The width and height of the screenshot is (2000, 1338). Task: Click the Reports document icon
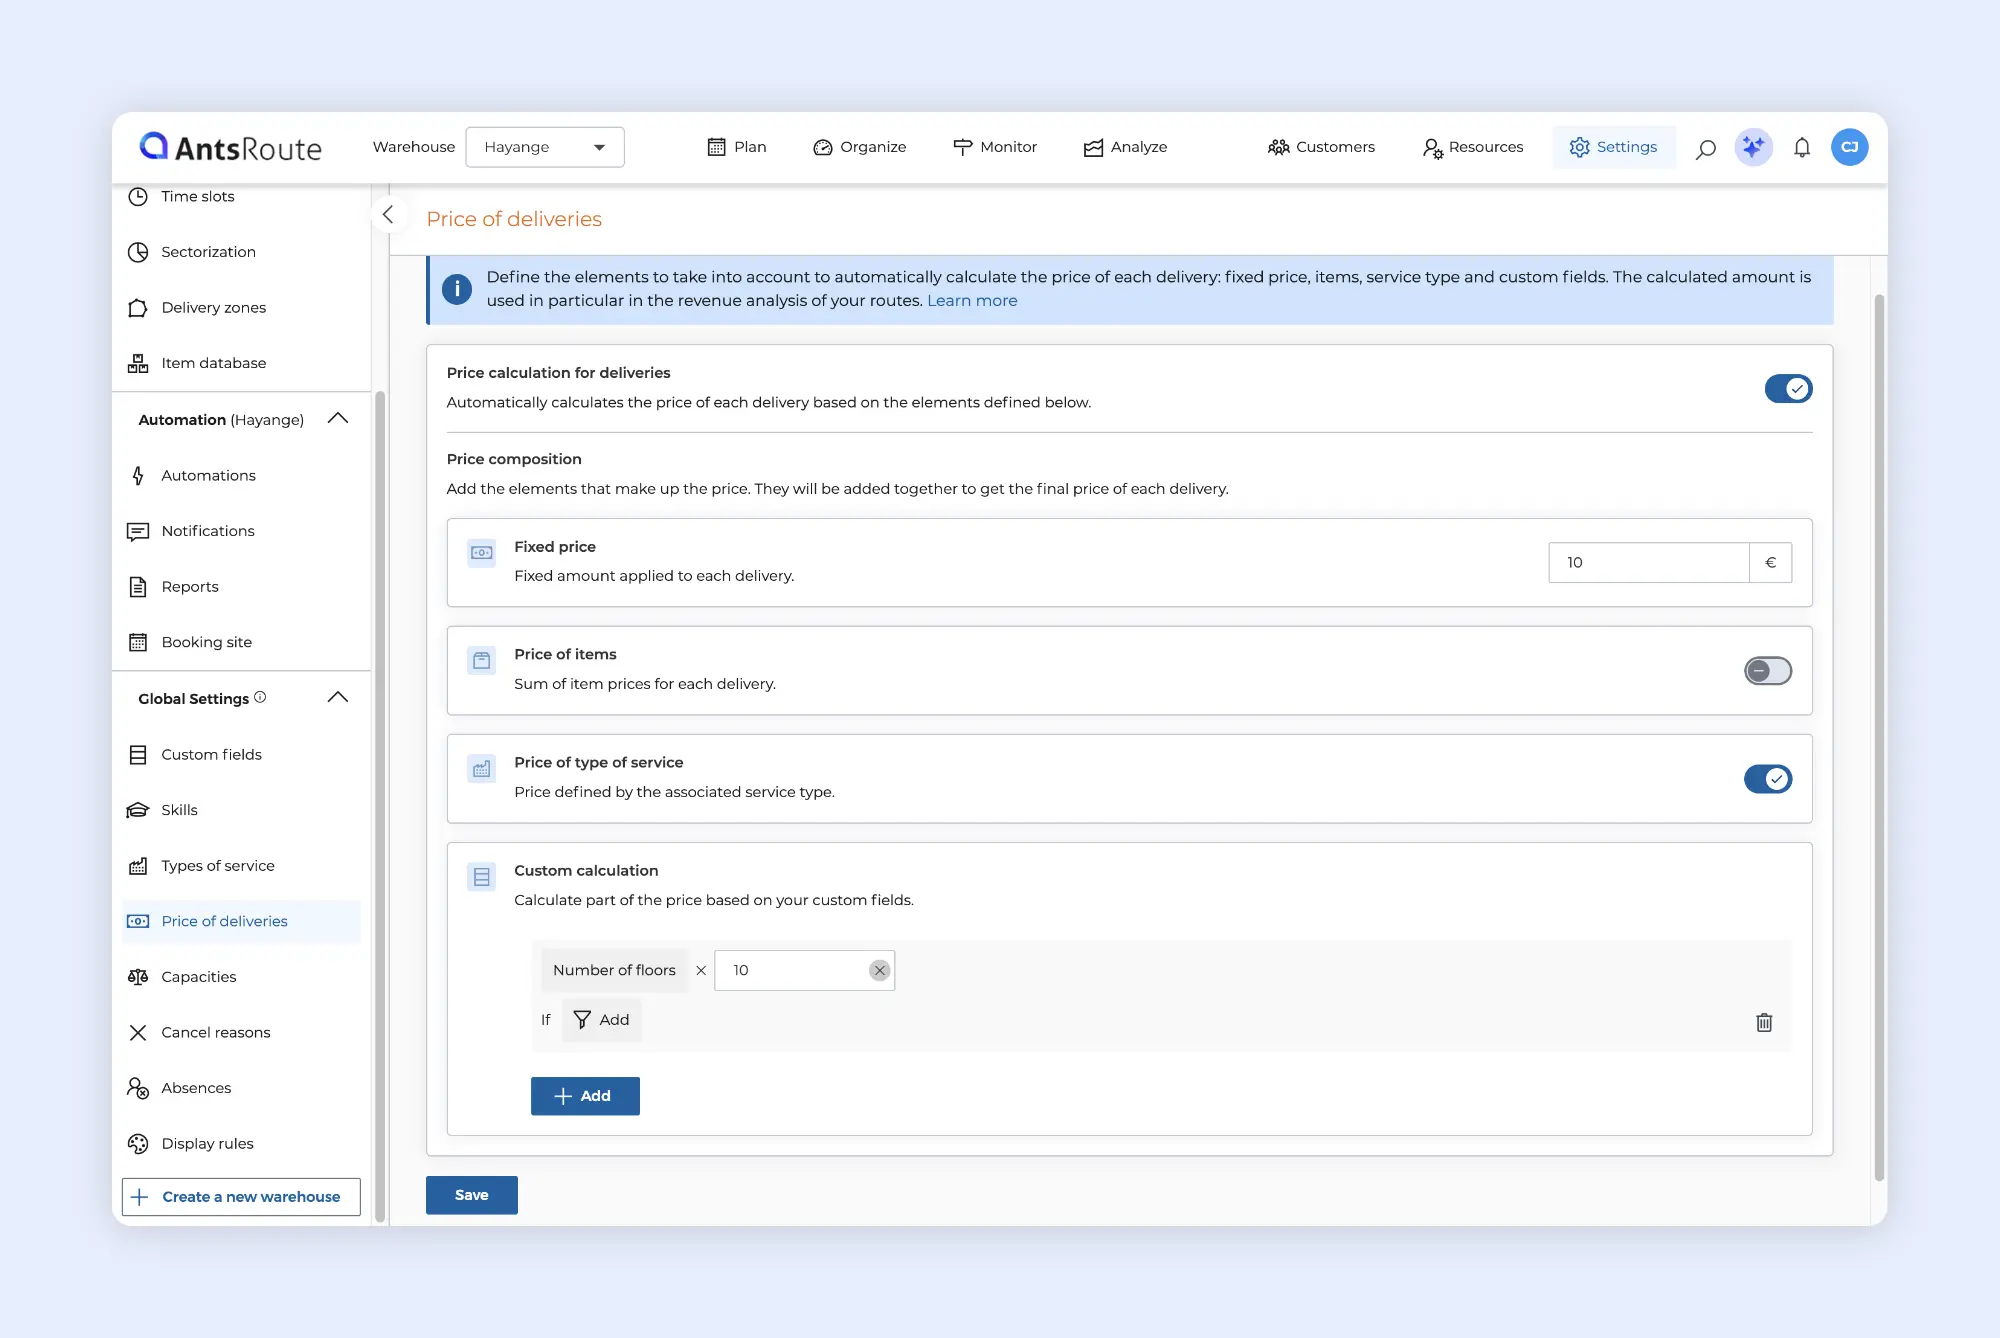[x=138, y=587]
